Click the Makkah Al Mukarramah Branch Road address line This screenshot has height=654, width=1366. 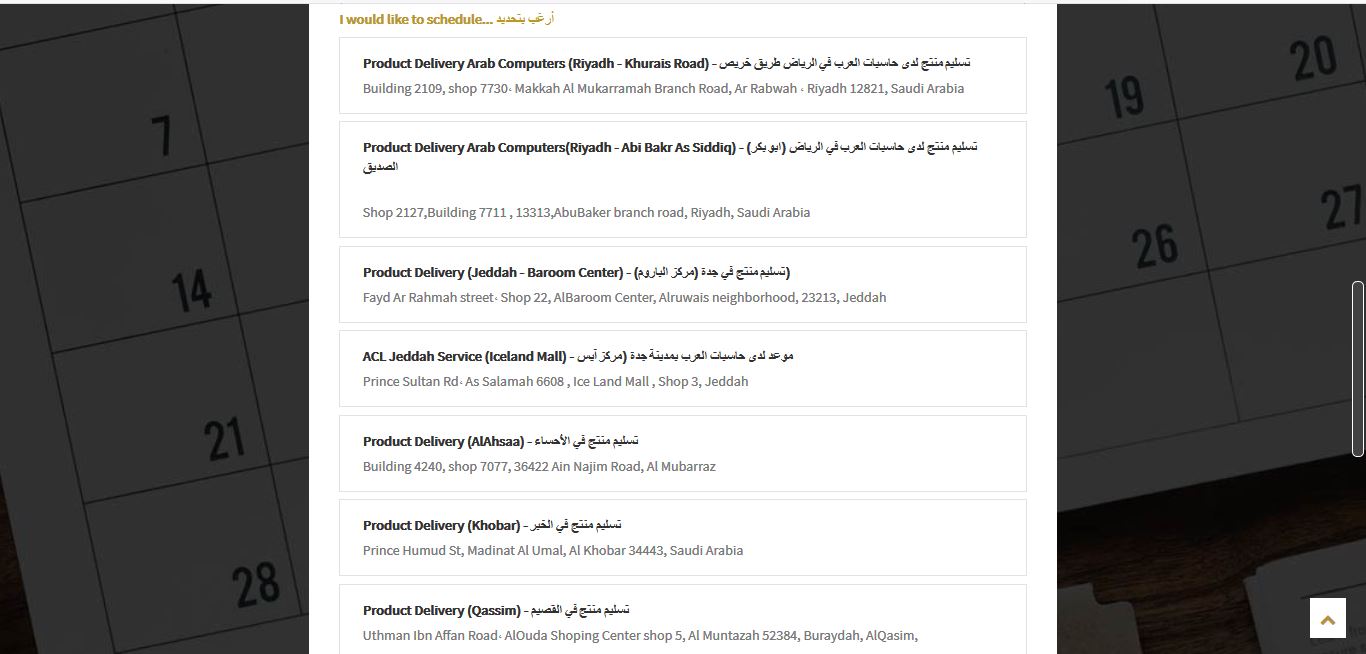point(663,88)
